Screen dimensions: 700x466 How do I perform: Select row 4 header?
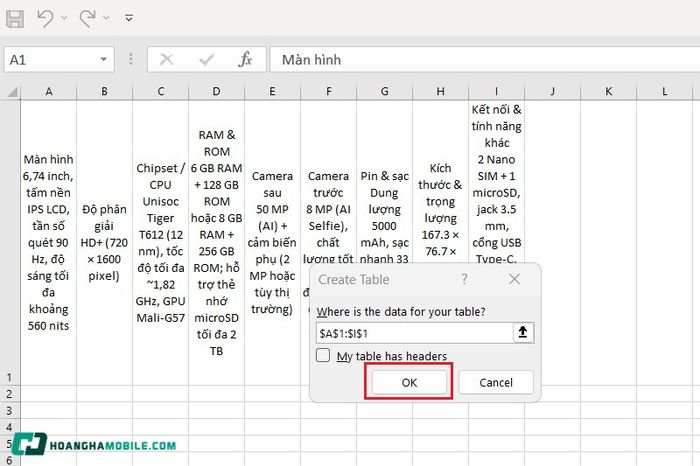pyautogui.click(x=10, y=427)
